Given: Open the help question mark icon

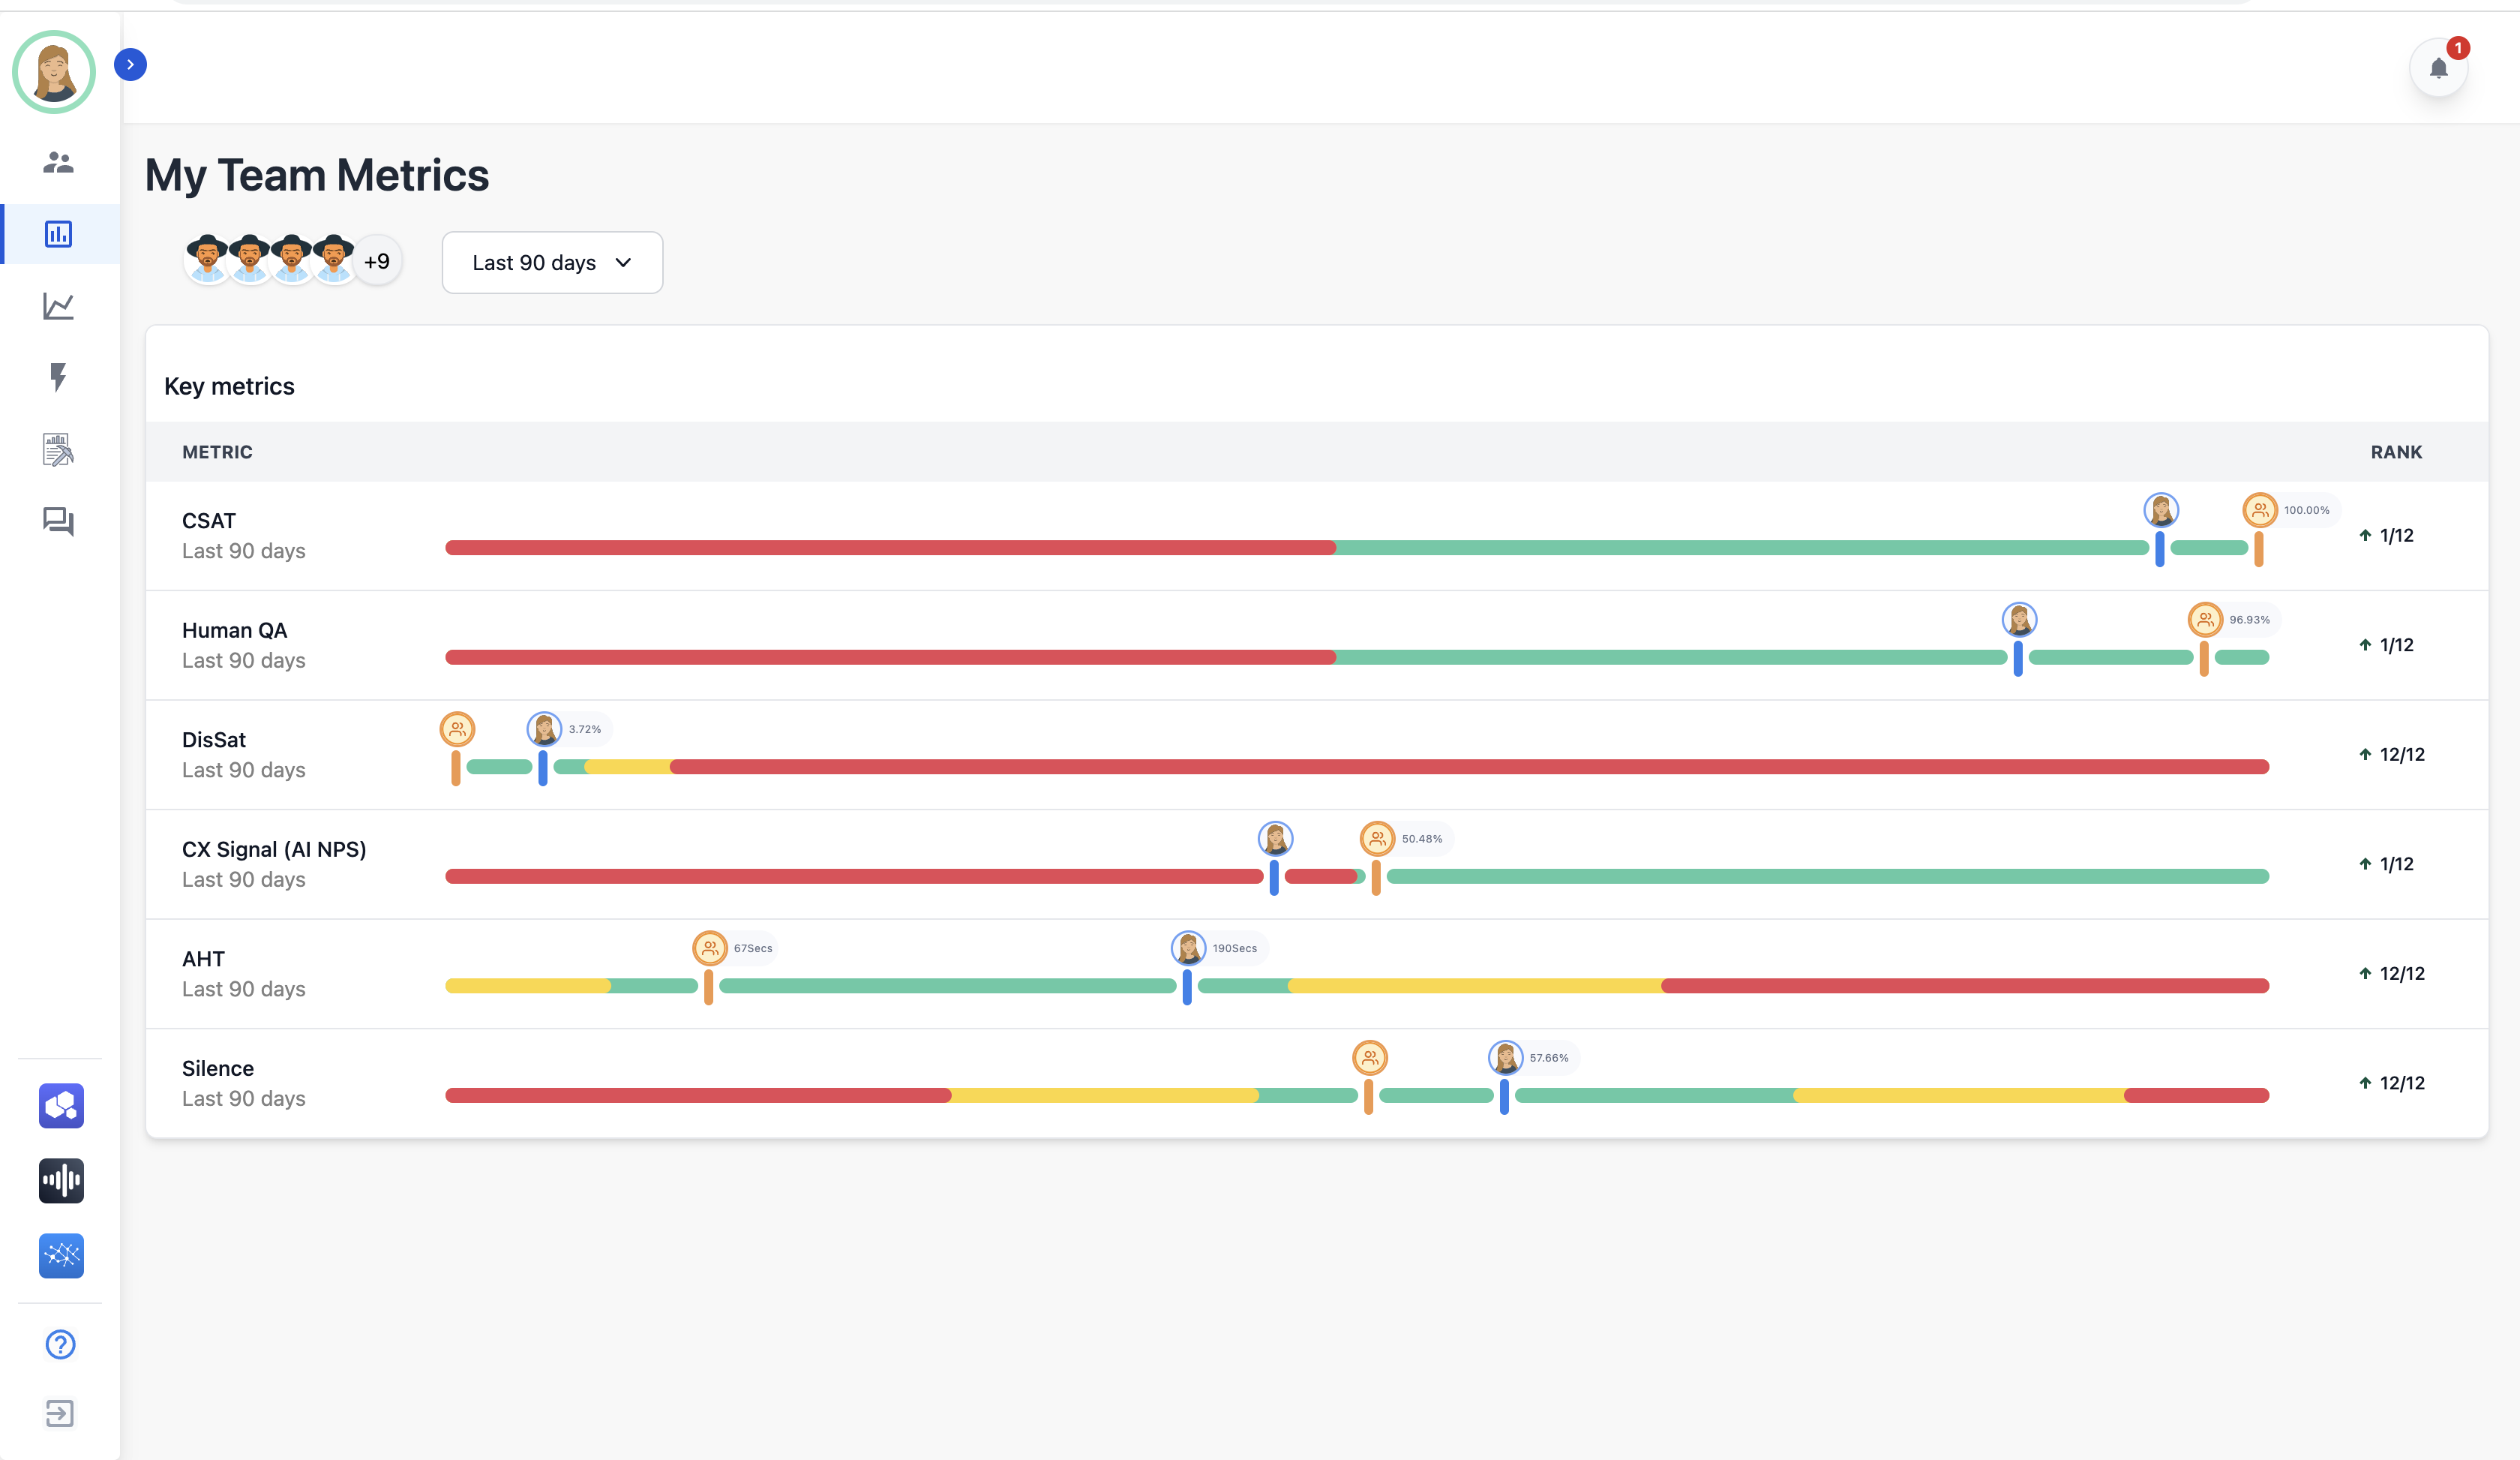Looking at the screenshot, I should coord(61,1345).
